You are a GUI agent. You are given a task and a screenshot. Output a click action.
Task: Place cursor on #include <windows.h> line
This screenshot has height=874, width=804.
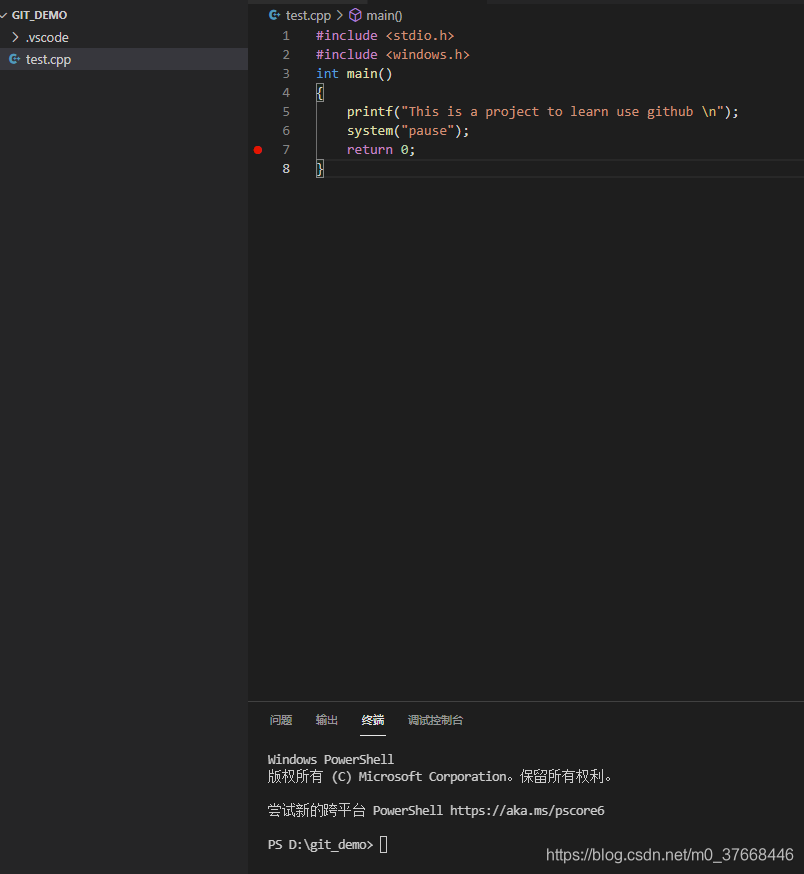coord(393,55)
